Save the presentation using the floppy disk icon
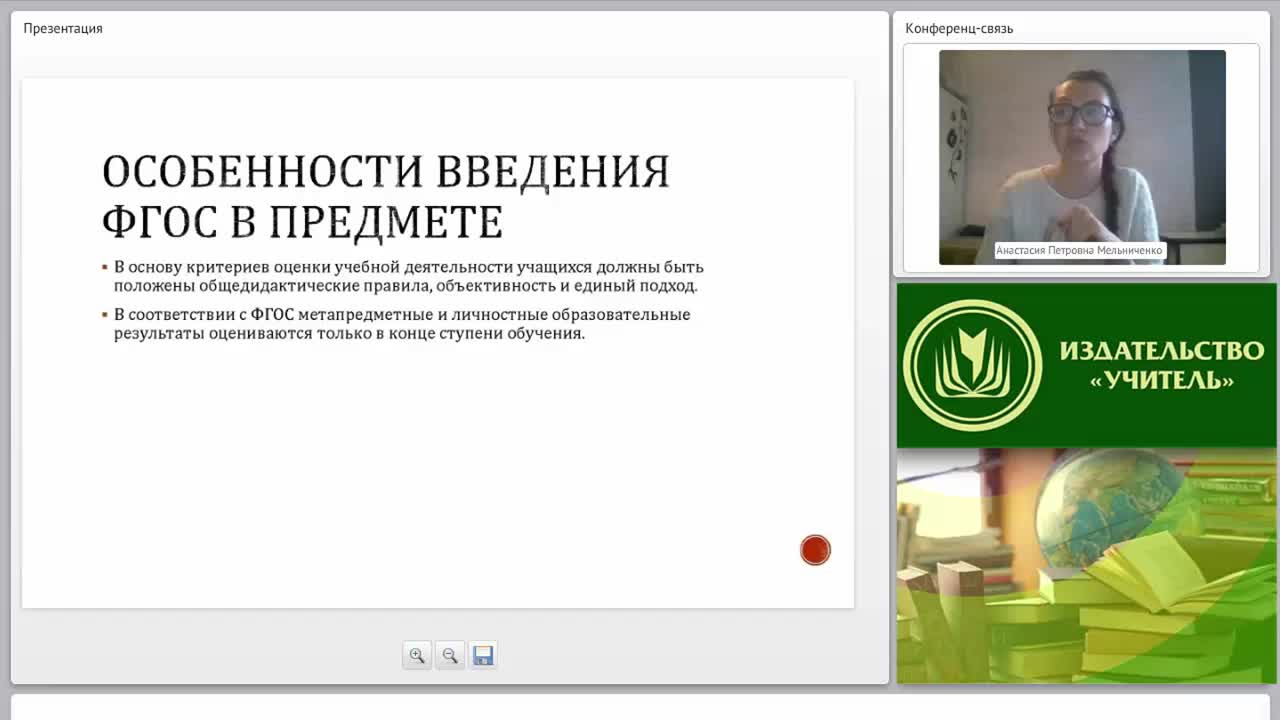The image size is (1280, 720). pos(483,655)
